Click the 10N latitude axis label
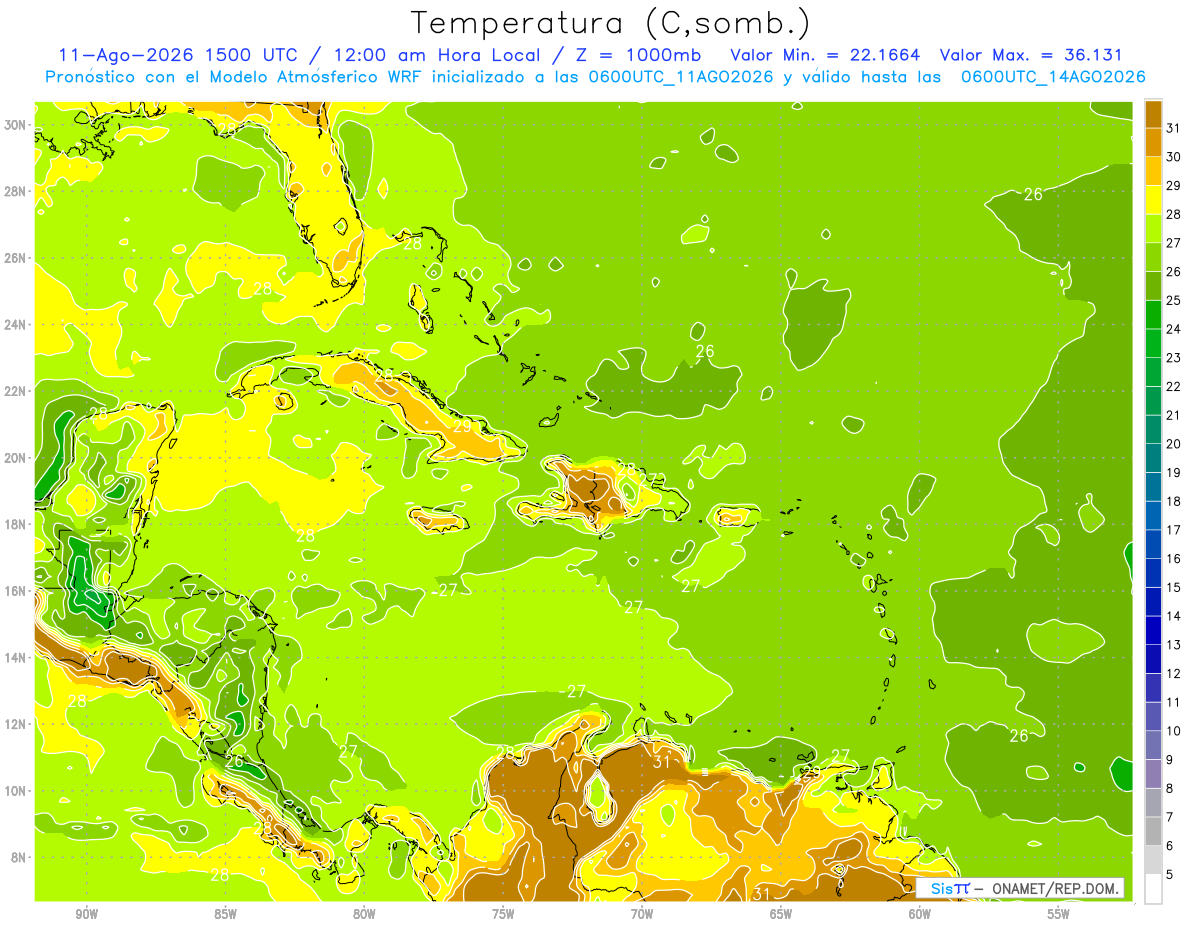The image size is (1200, 927). [16, 790]
